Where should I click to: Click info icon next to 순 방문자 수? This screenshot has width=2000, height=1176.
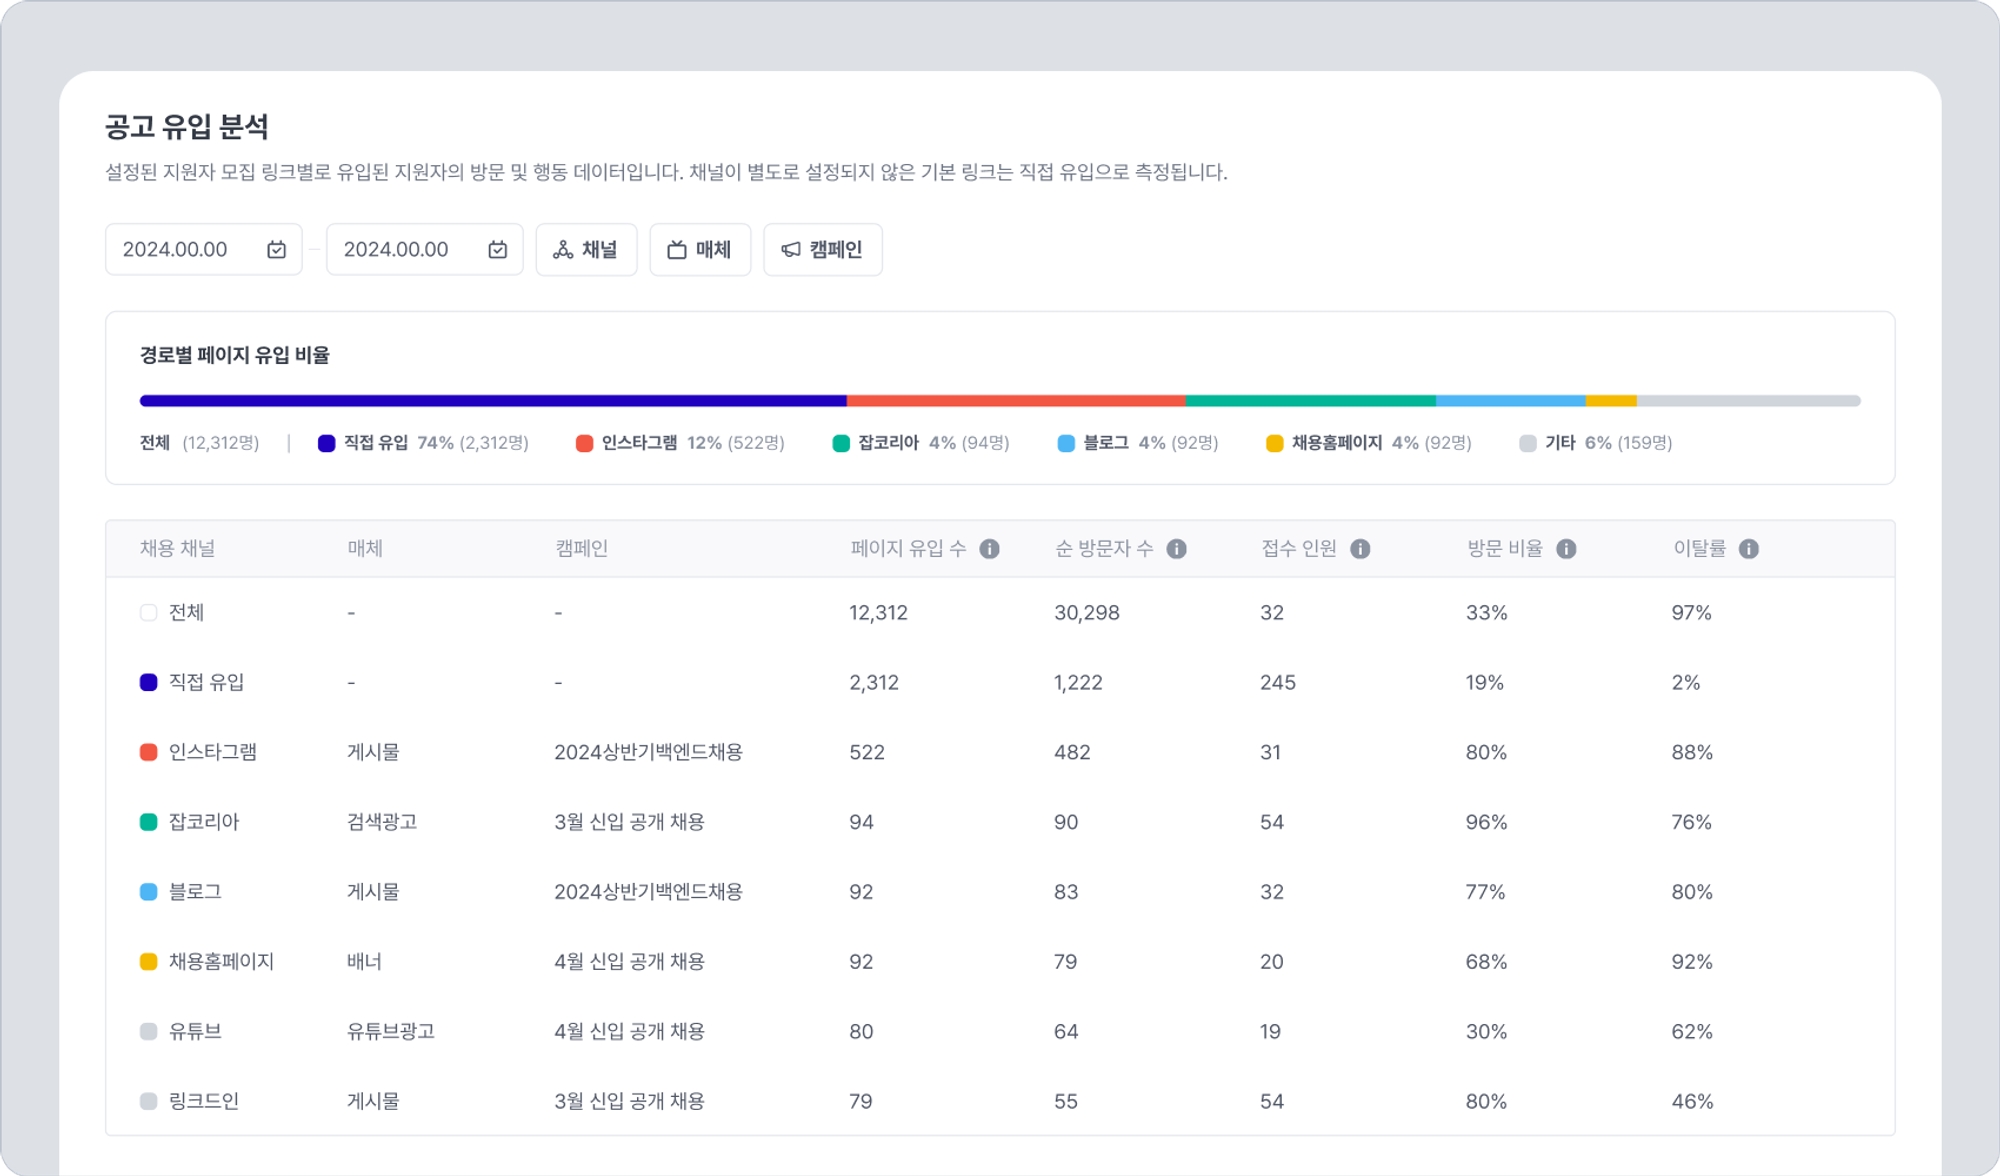click(x=1176, y=549)
